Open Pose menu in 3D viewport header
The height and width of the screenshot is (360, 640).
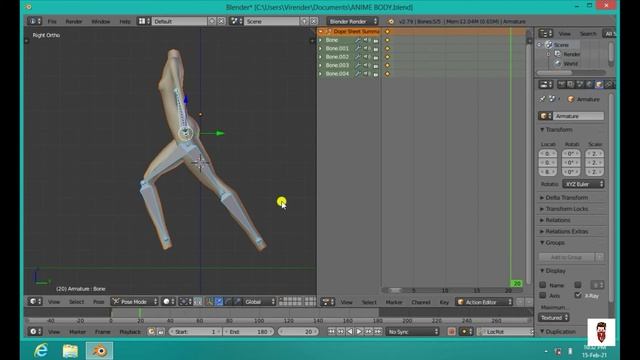[99, 302]
